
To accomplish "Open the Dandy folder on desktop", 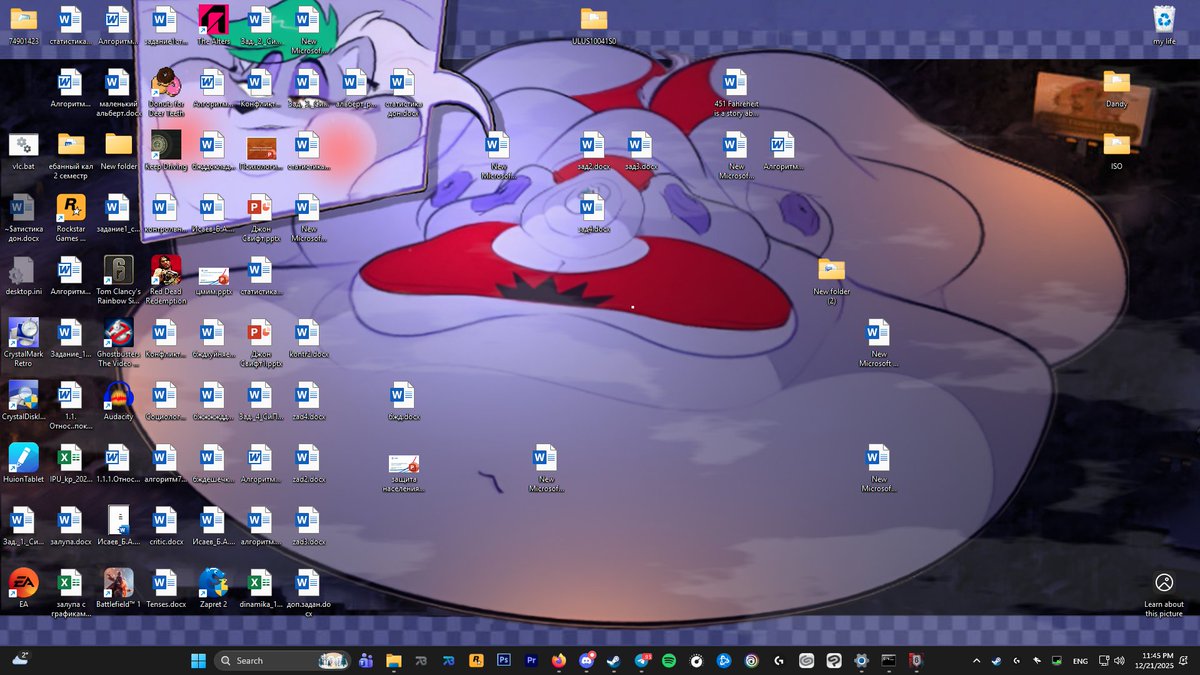I will click(1116, 89).
